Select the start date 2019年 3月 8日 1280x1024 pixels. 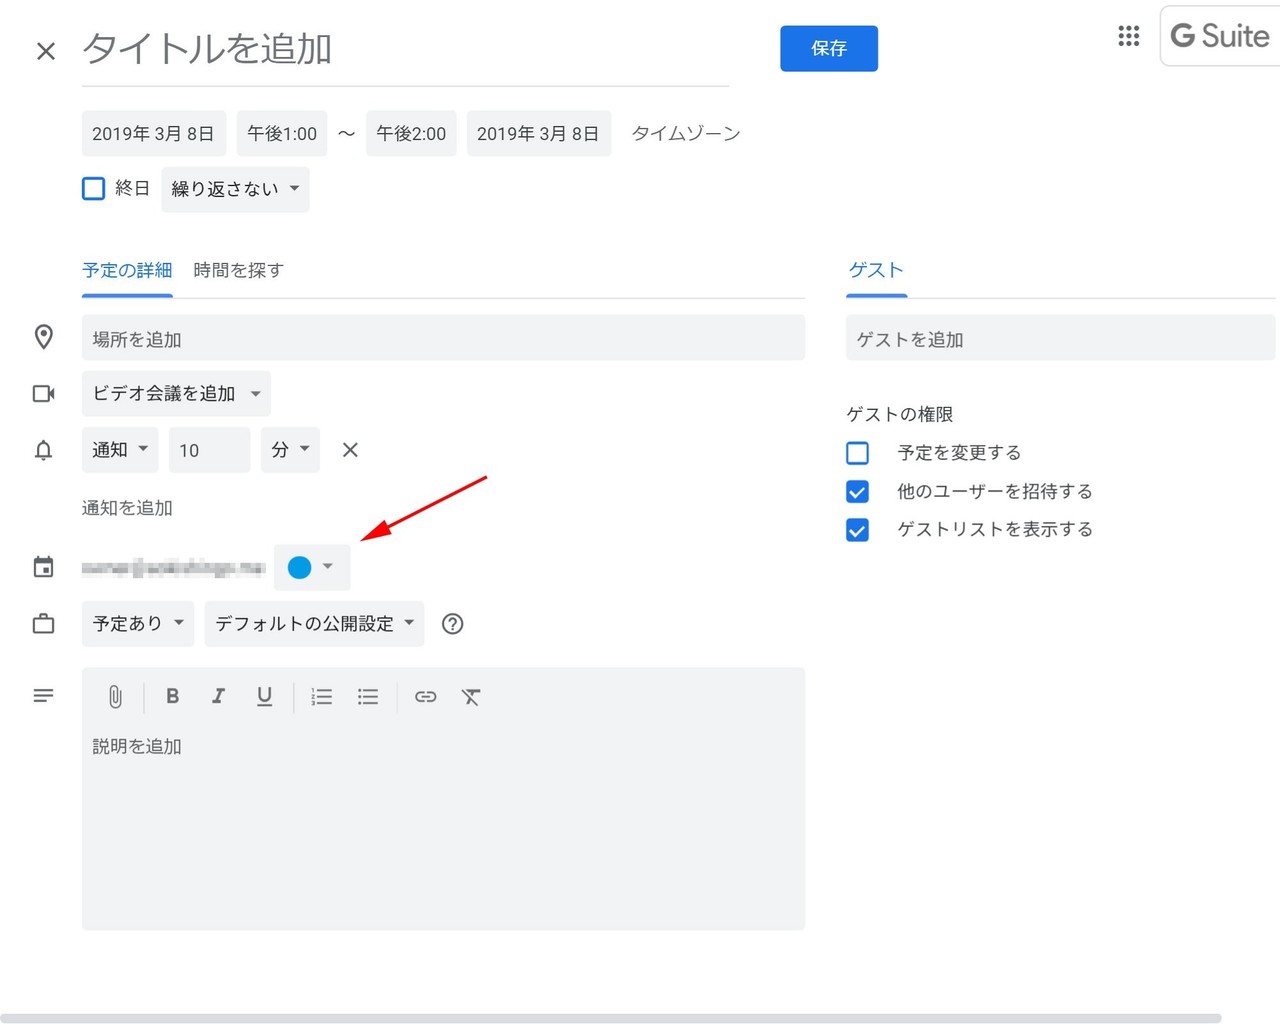point(154,134)
